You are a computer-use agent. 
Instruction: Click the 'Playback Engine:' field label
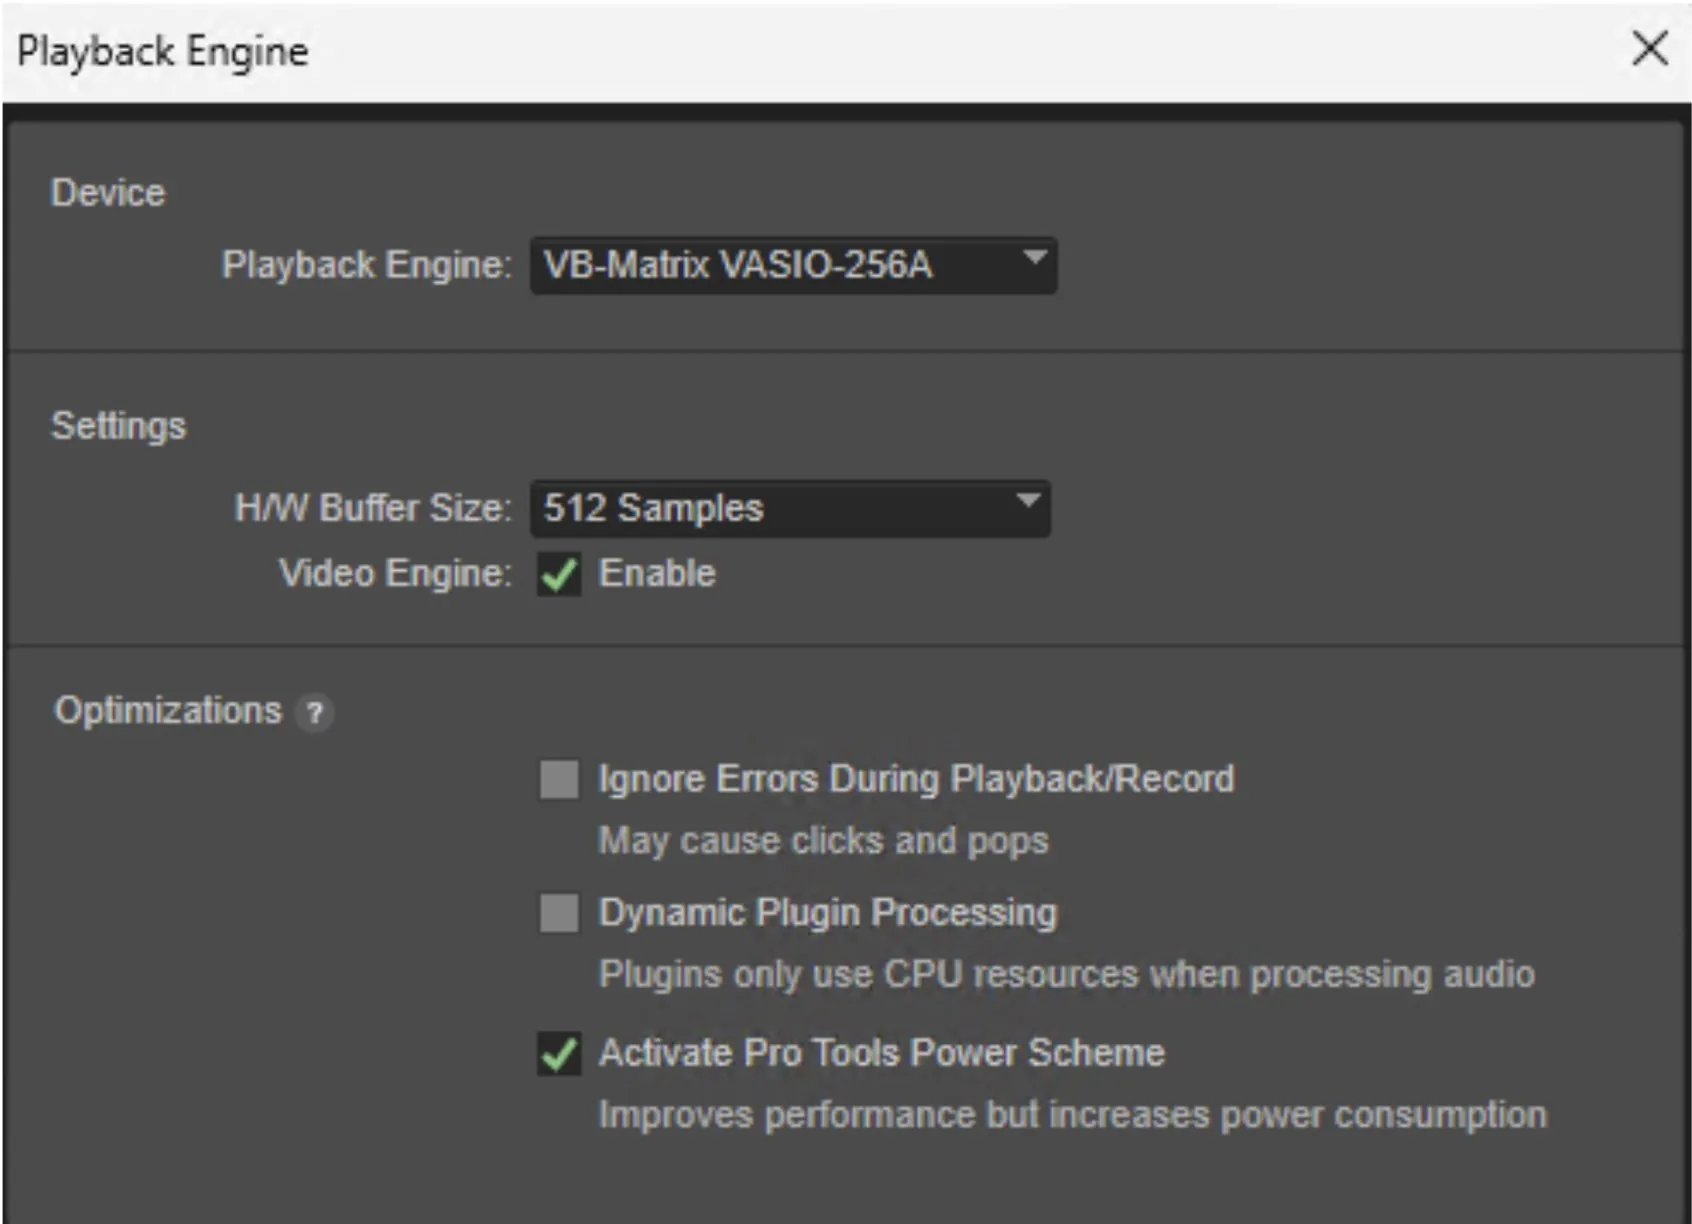[366, 265]
